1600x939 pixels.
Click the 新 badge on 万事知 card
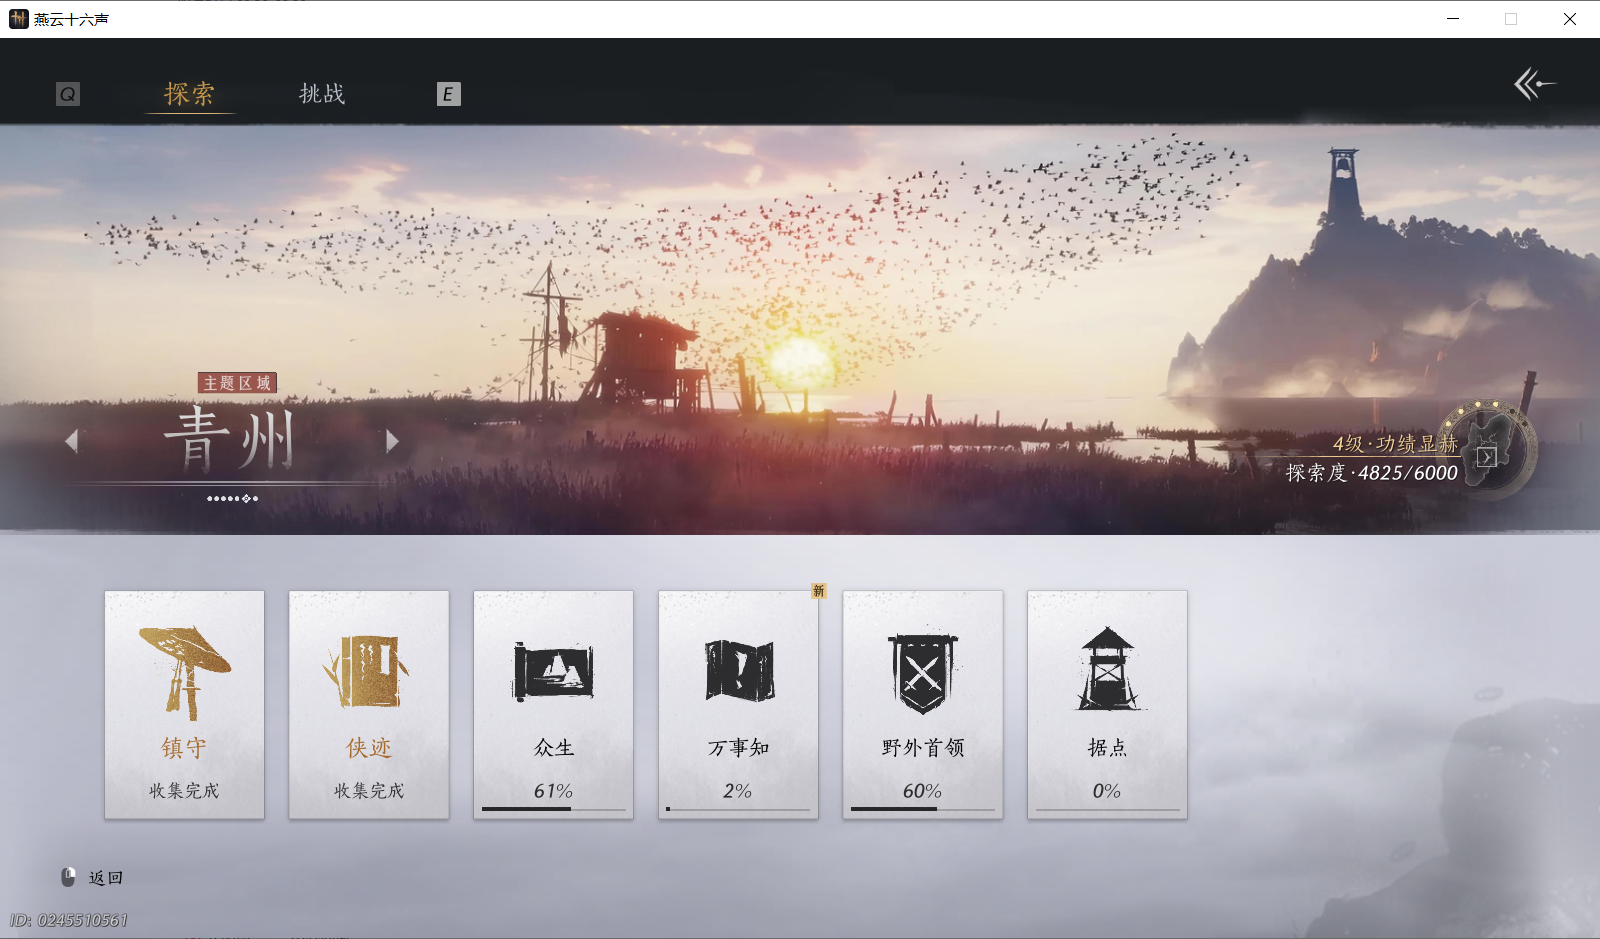tap(819, 591)
